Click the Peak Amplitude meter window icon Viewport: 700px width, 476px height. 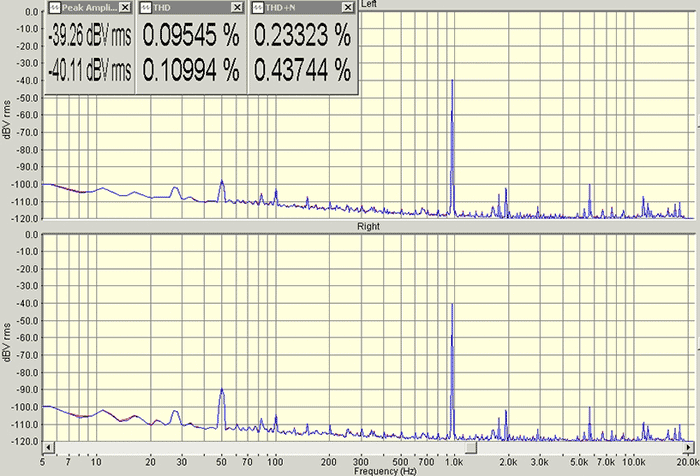pyautogui.click(x=54, y=7)
